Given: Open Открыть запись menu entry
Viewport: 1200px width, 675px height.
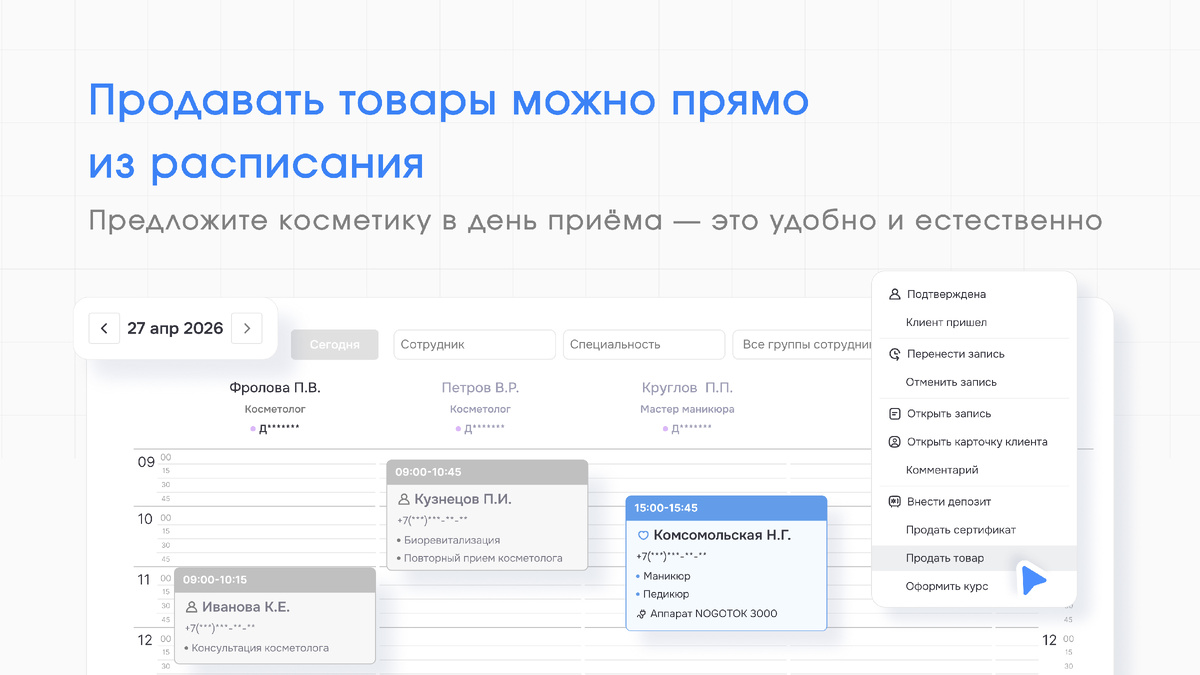Looking at the screenshot, I should tap(949, 414).
